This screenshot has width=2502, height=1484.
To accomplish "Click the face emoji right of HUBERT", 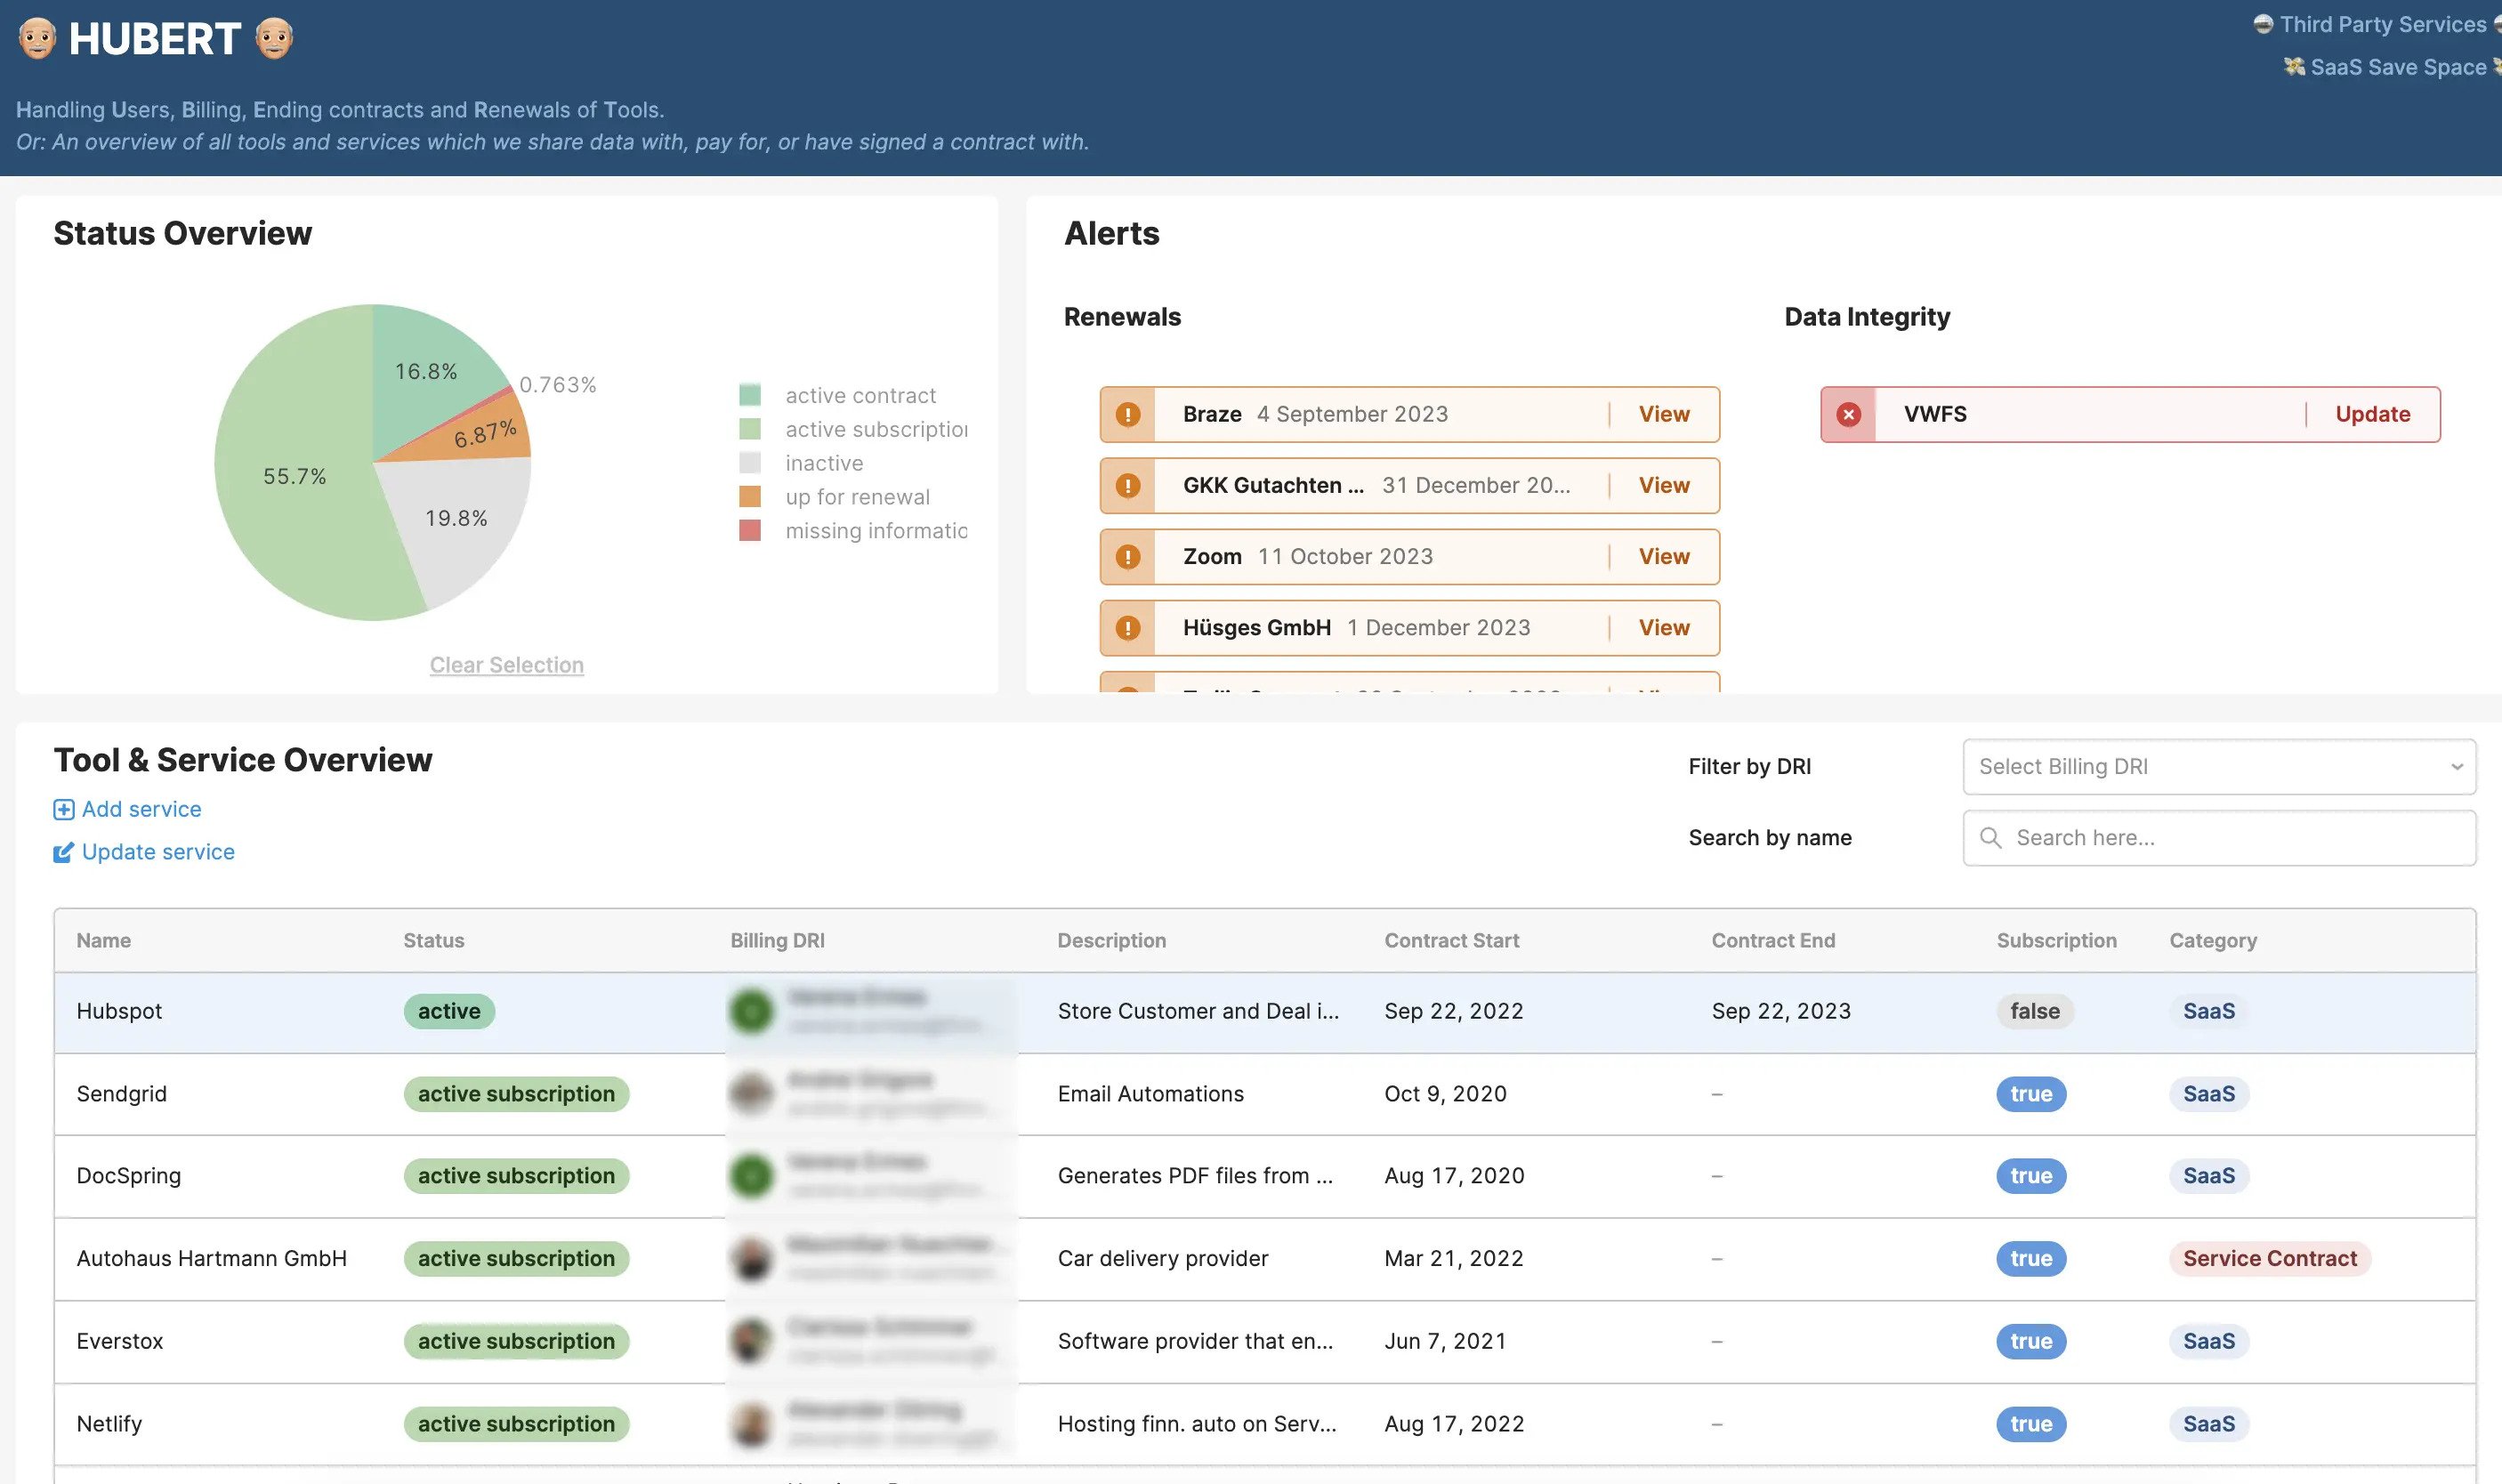I will pyautogui.click(x=274, y=39).
